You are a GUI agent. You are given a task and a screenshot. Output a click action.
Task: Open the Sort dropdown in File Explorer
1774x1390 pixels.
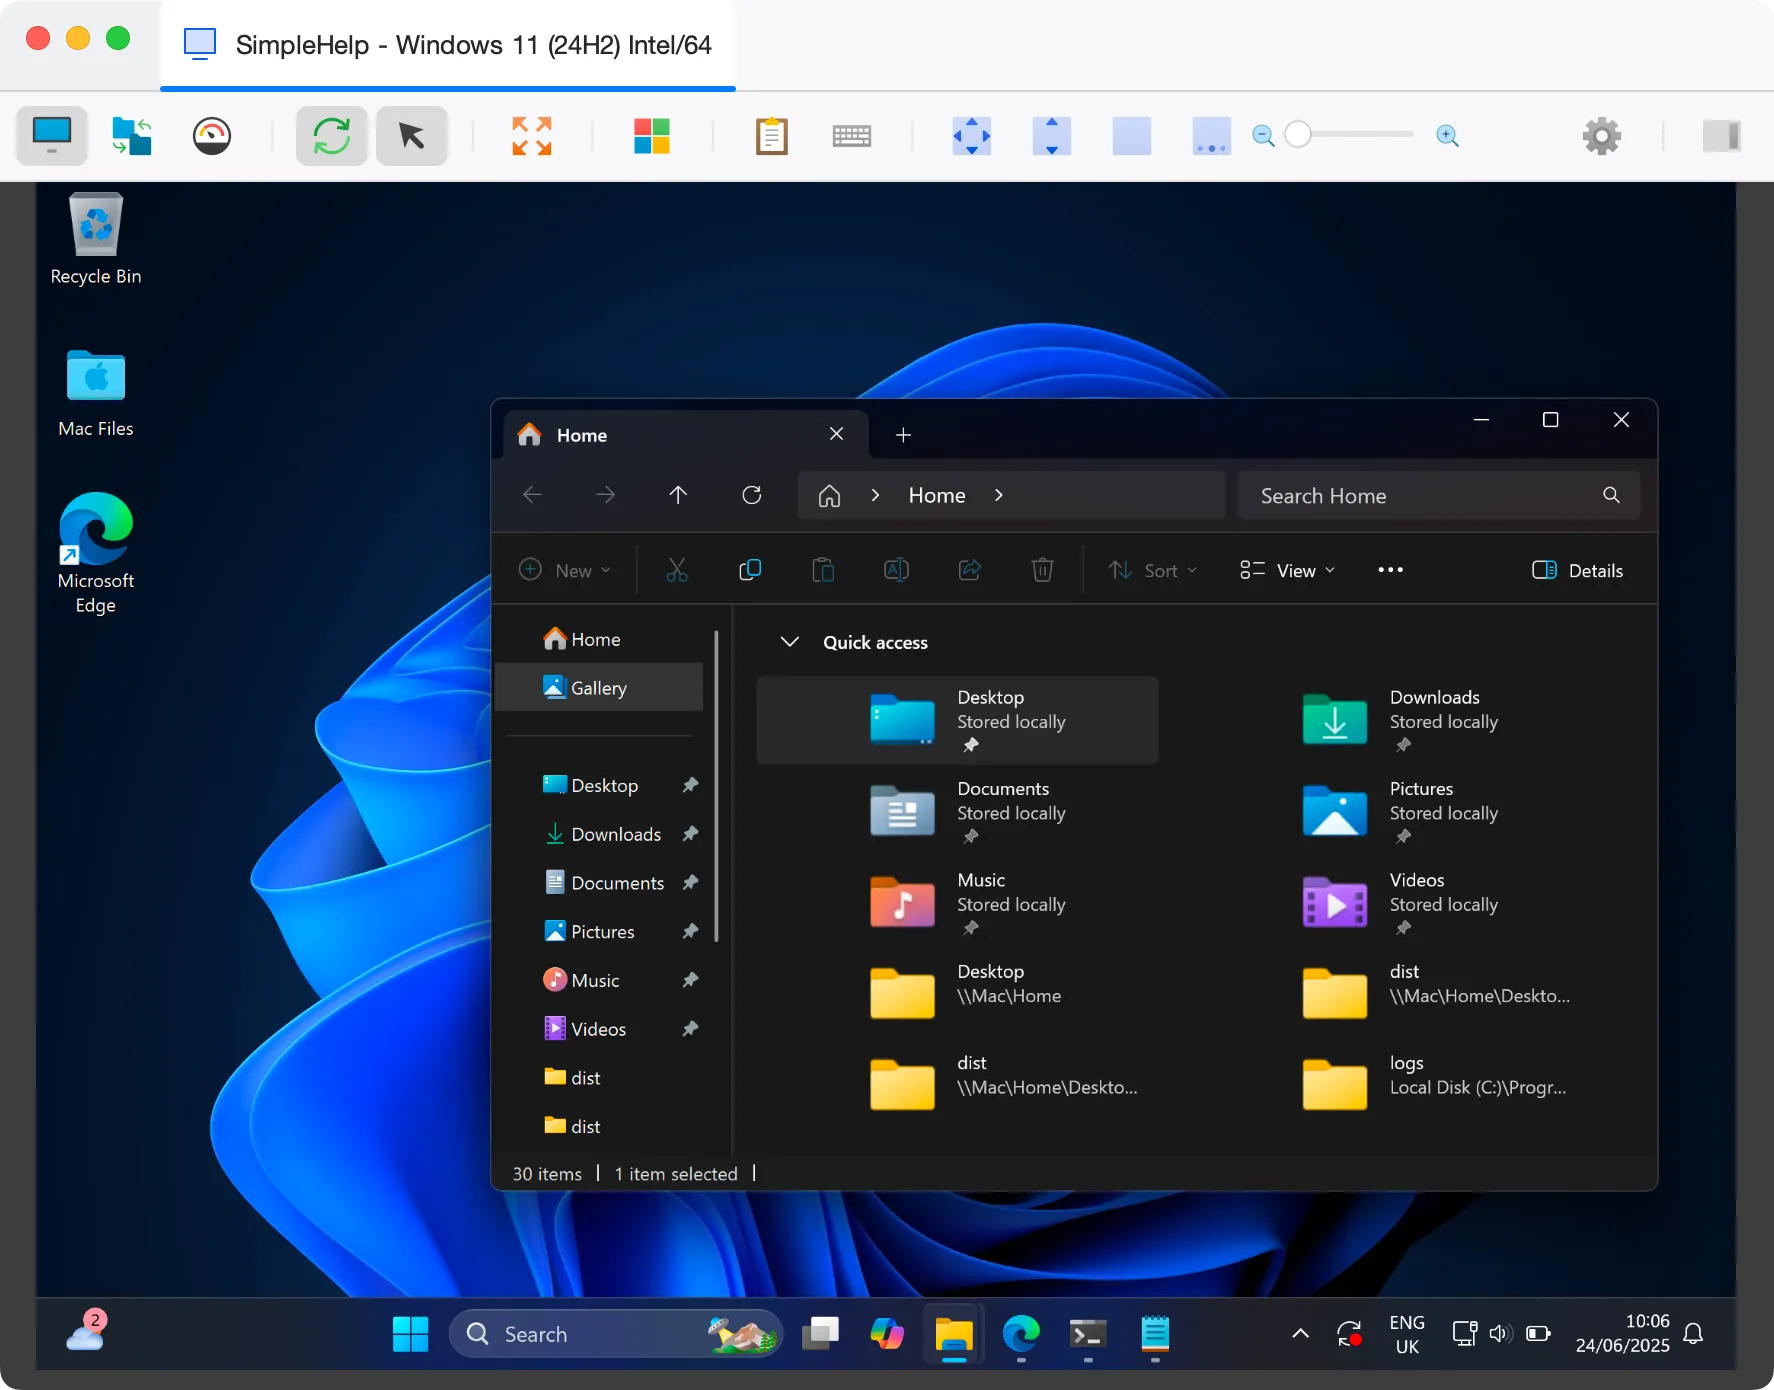[x=1152, y=570]
